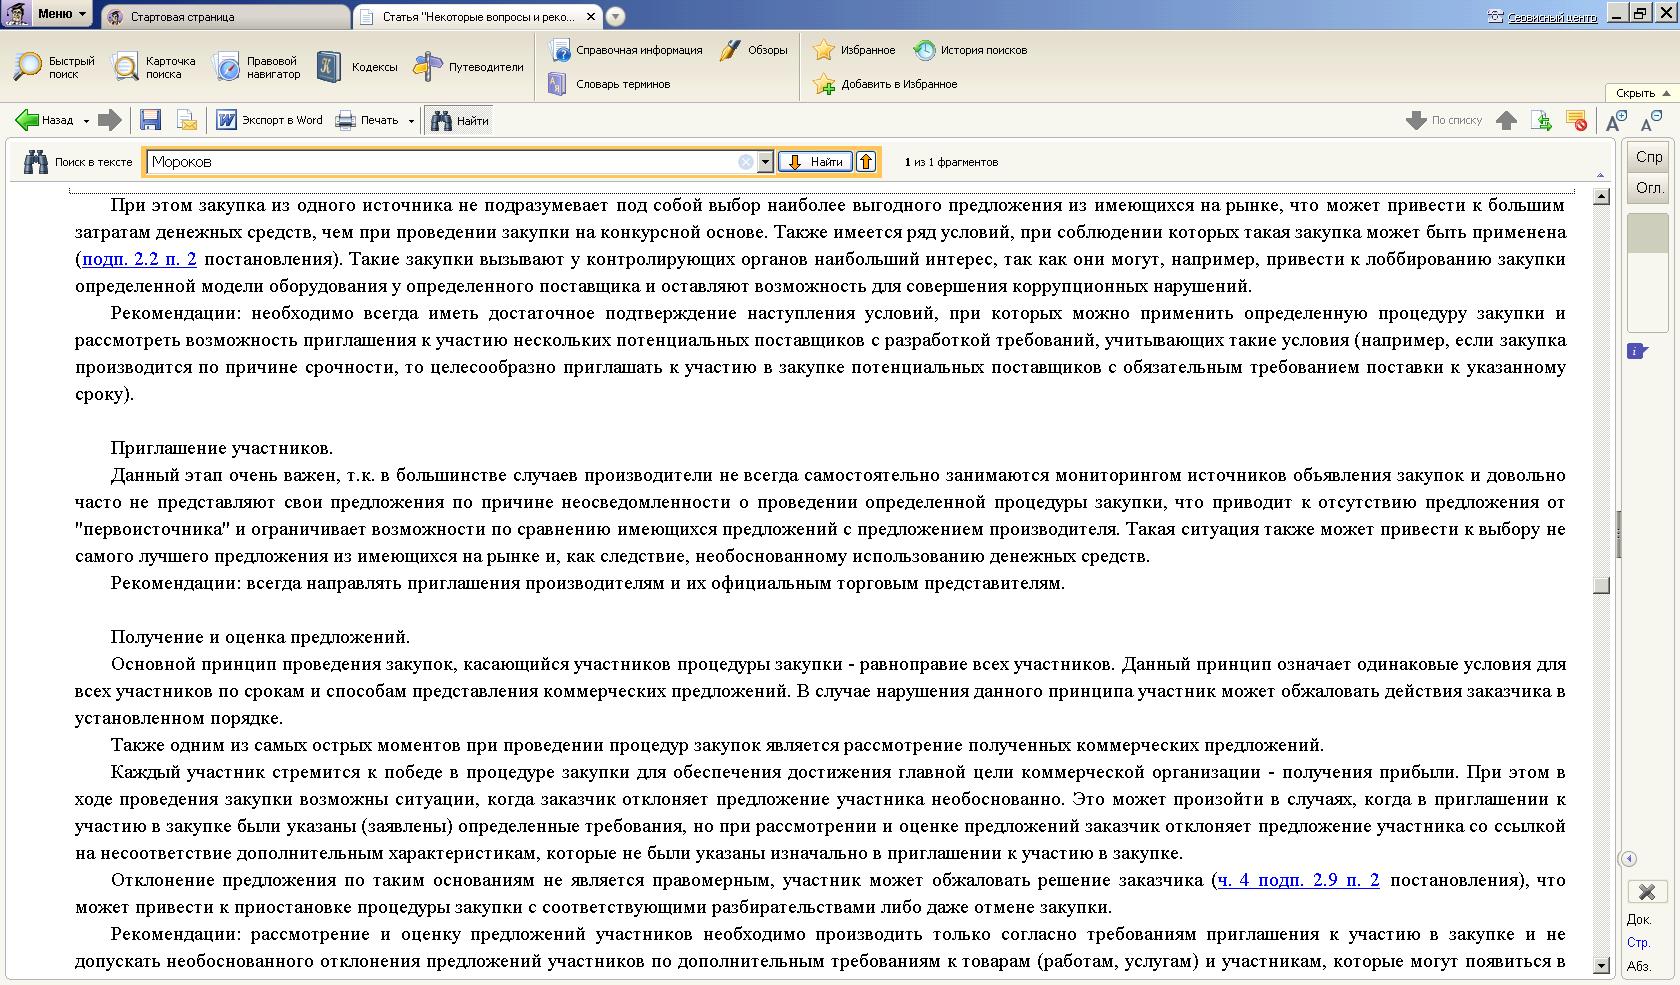Click the vertical scrollbar thumb
The height and width of the screenshot is (985, 1680).
(1601, 585)
